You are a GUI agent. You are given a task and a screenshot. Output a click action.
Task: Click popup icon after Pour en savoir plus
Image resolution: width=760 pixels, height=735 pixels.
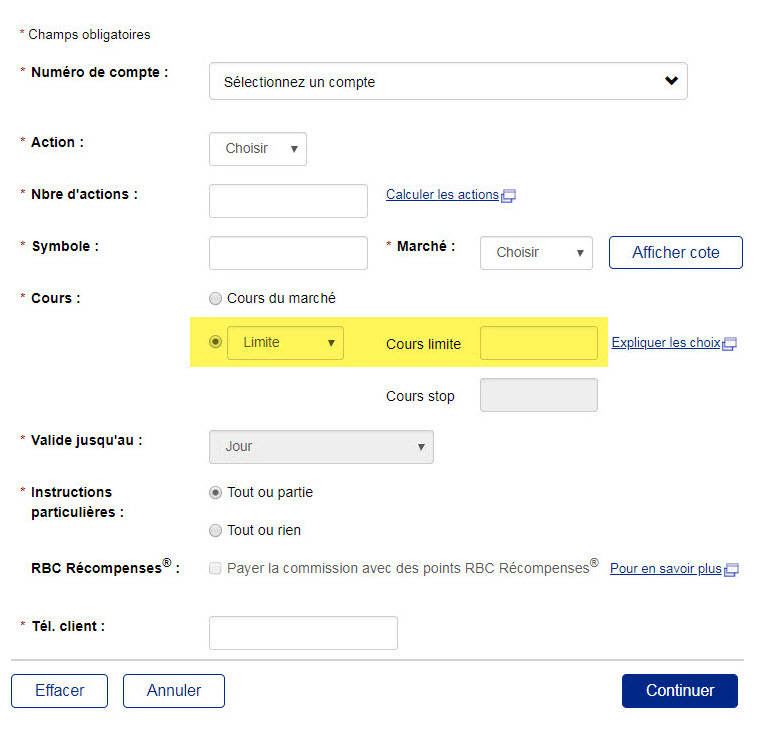[x=731, y=569]
